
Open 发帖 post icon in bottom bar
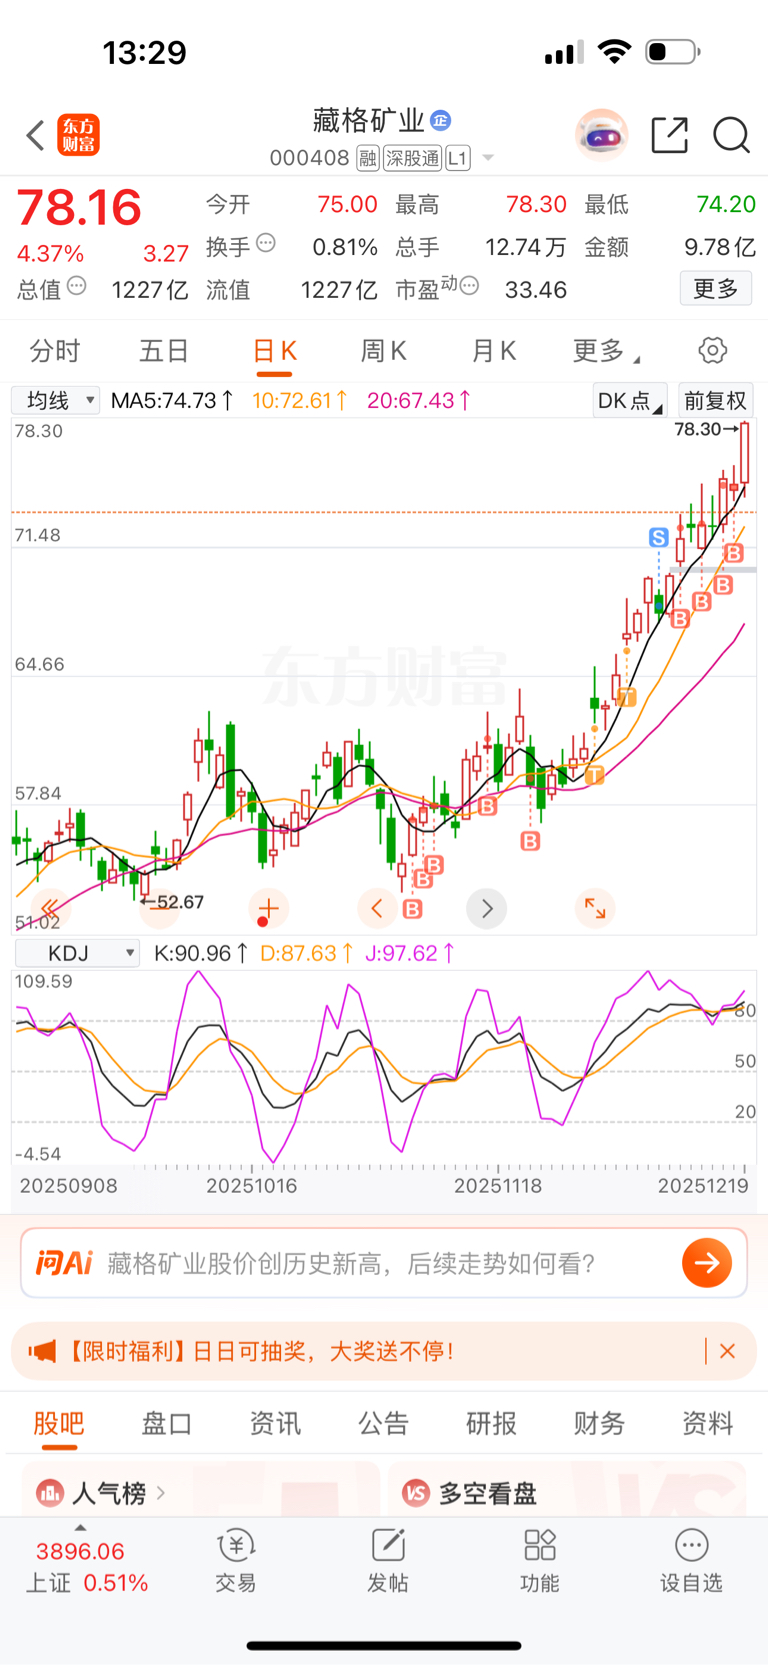(388, 1546)
